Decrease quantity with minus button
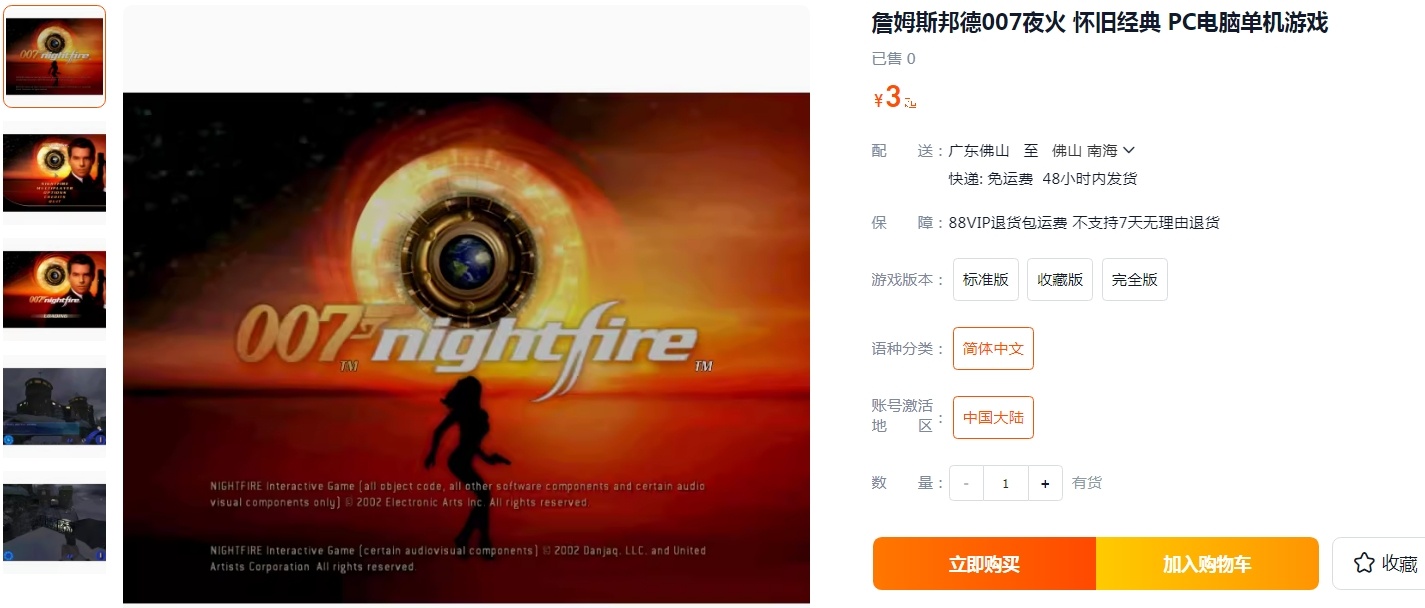The height and width of the screenshot is (608, 1425). (966, 483)
